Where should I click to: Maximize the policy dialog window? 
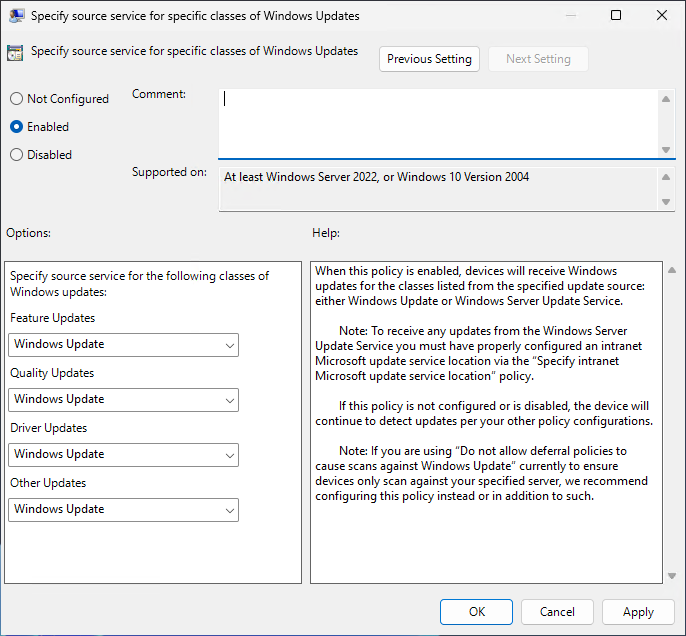pyautogui.click(x=616, y=15)
